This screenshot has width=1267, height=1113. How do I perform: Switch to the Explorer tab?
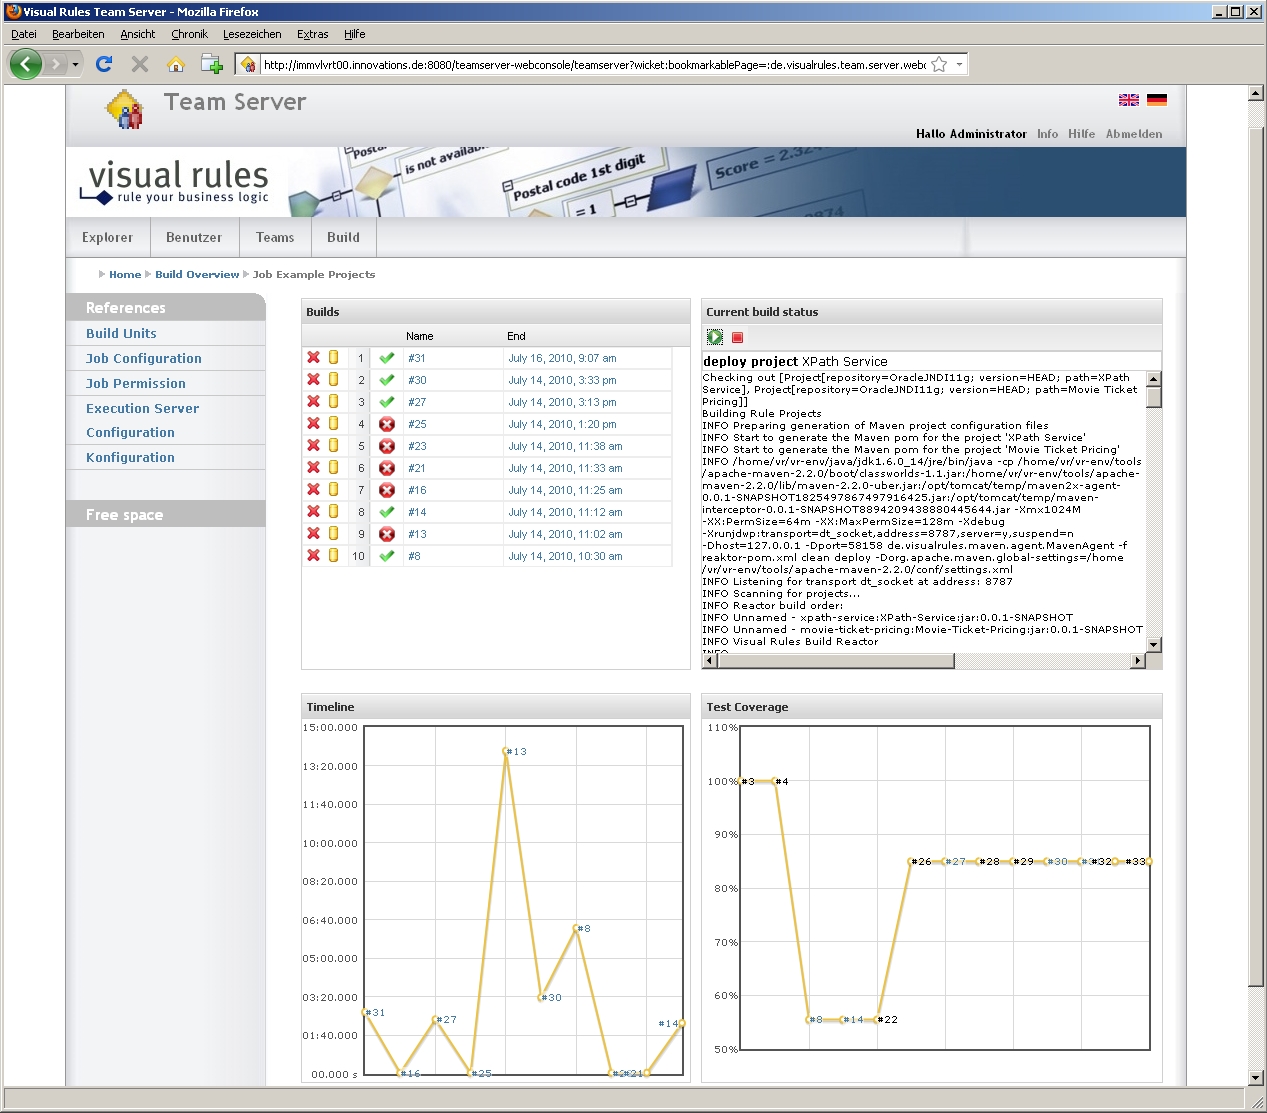(x=108, y=237)
